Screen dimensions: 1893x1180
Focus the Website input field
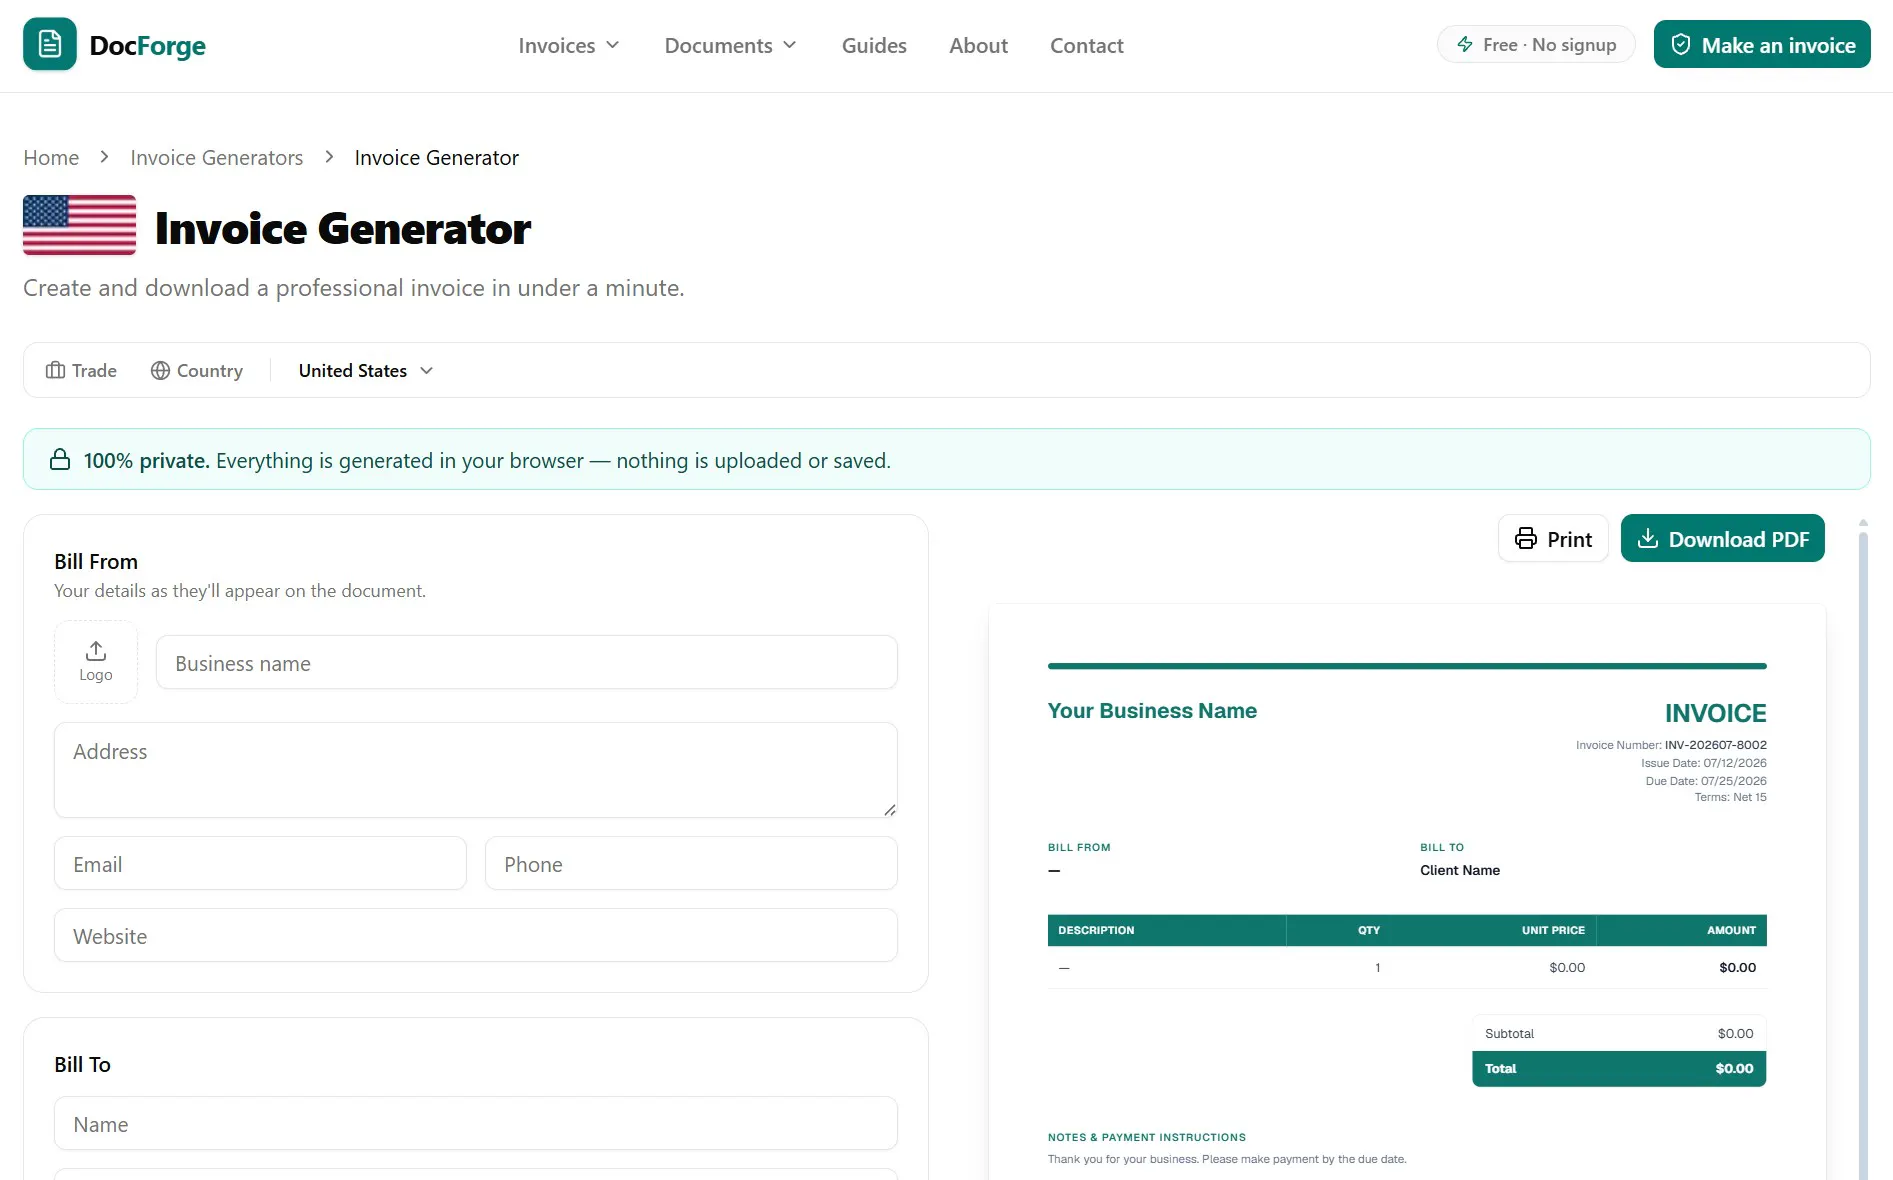pos(476,935)
